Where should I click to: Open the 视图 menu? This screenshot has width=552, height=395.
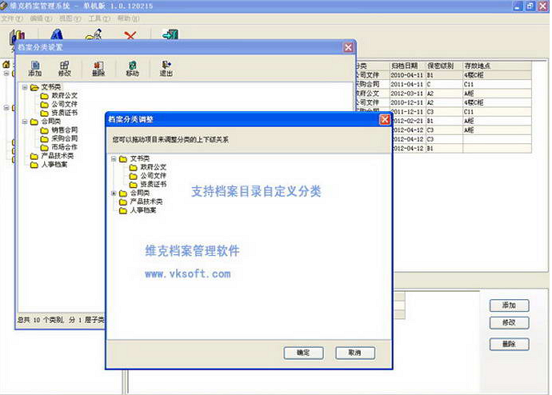70,18
